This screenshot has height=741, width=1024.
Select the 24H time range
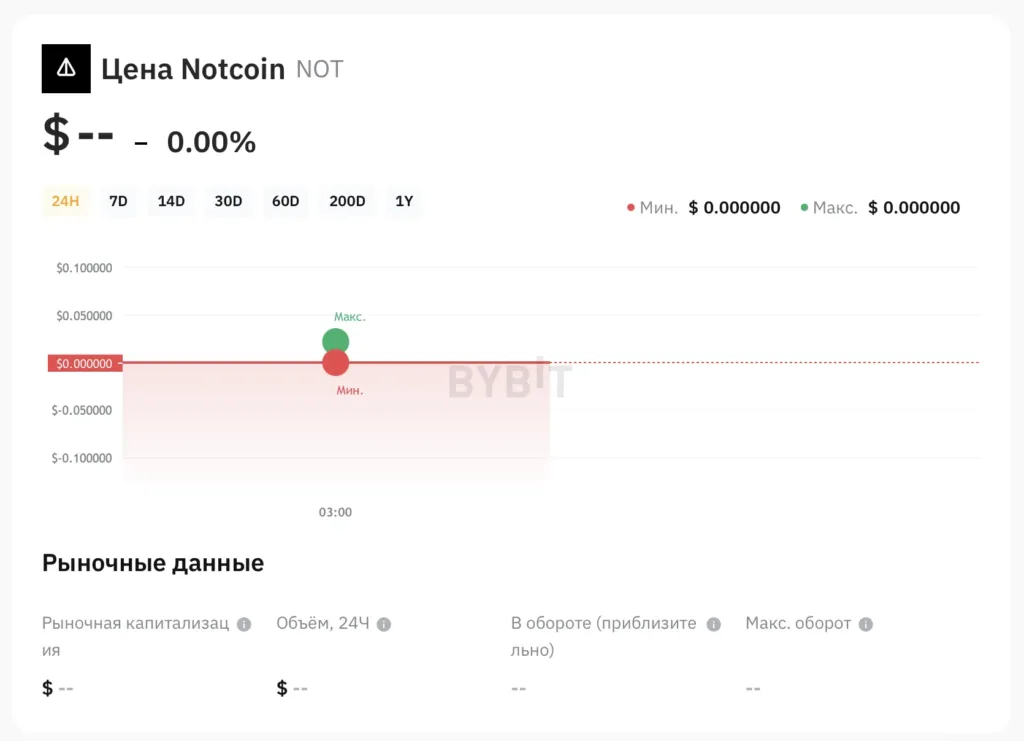pos(66,201)
